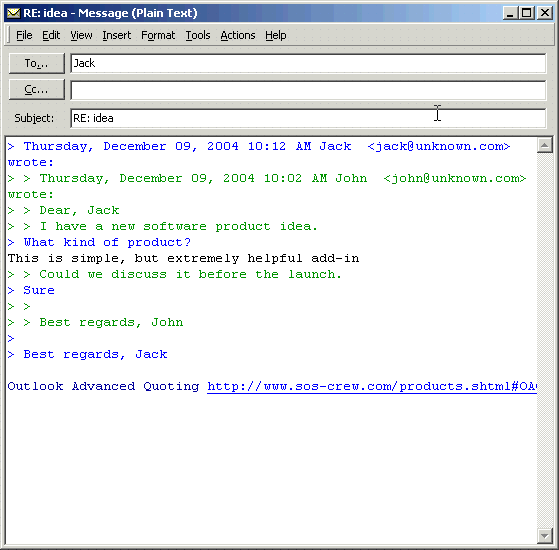Open the Help menu

click(x=276, y=35)
